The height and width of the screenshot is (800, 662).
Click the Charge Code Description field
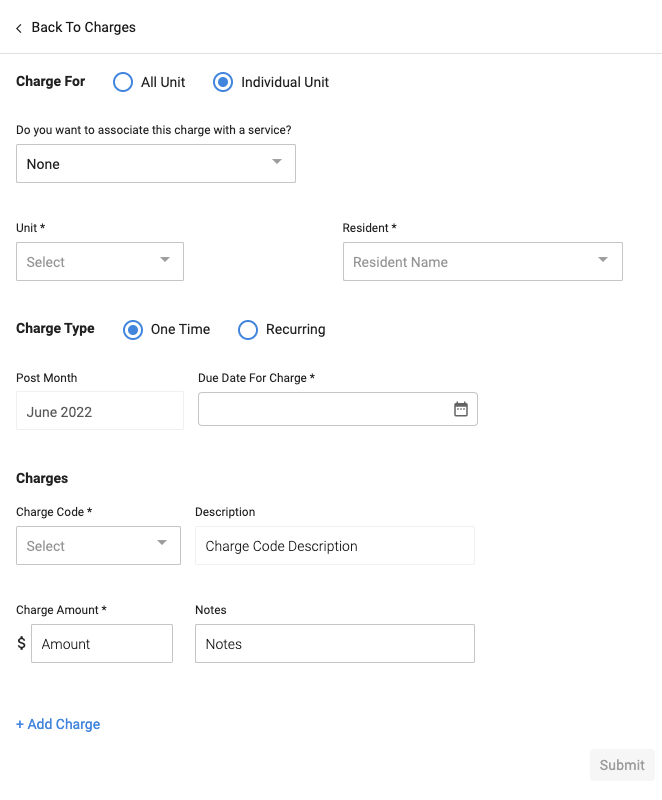tap(334, 546)
